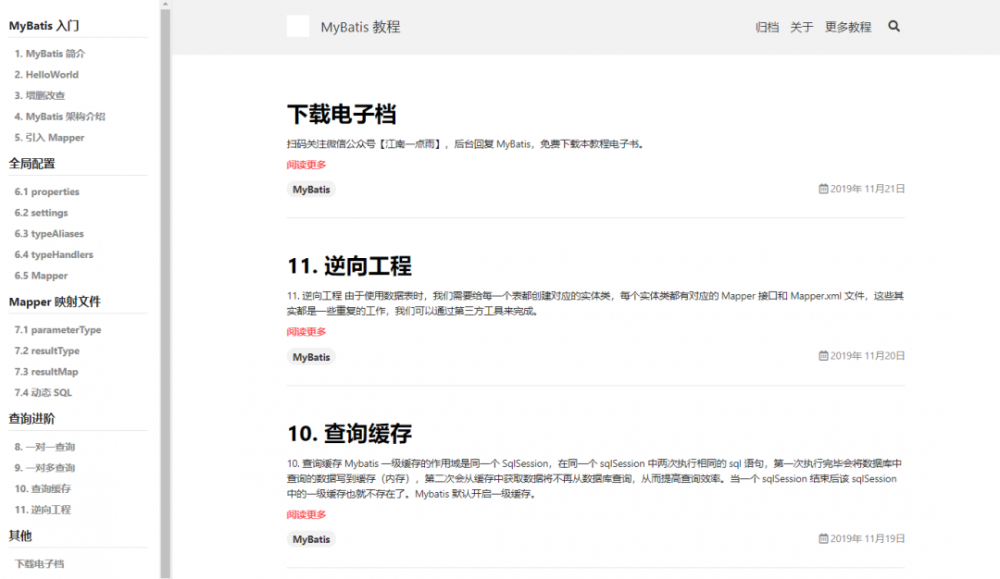The height and width of the screenshot is (579, 1000).
Task: Open sidebar section 6.5 Mapper
Action: pyautogui.click(x=41, y=276)
